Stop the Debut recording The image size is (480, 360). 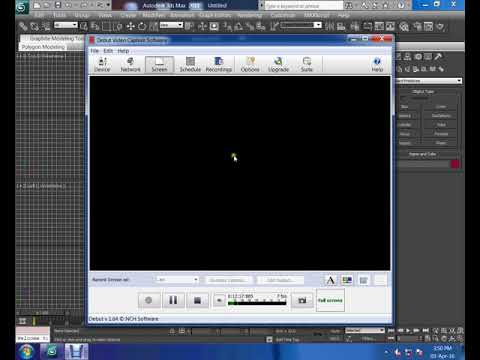[197, 300]
